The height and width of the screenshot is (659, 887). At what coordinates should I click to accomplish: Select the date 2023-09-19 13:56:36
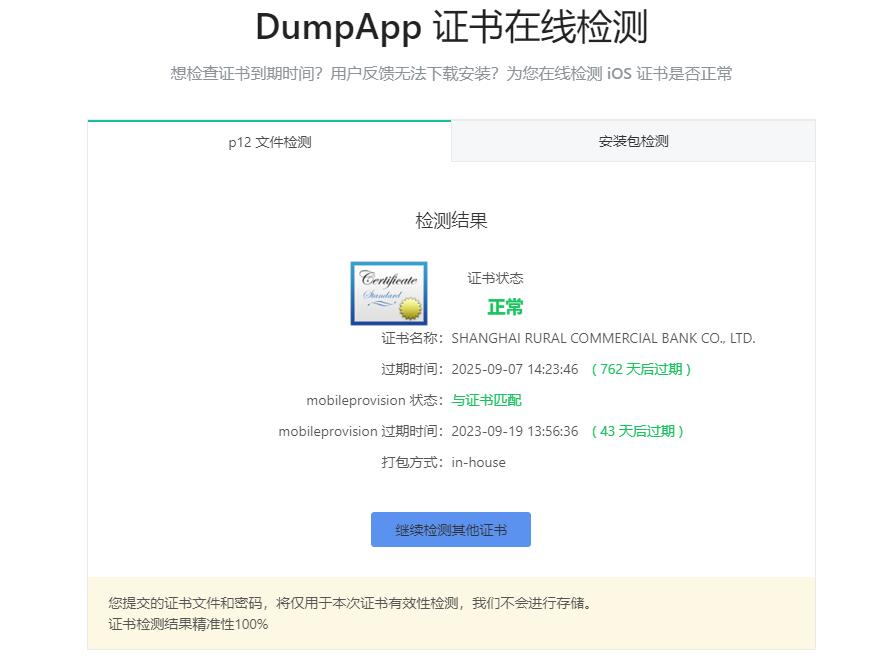[x=515, y=432]
